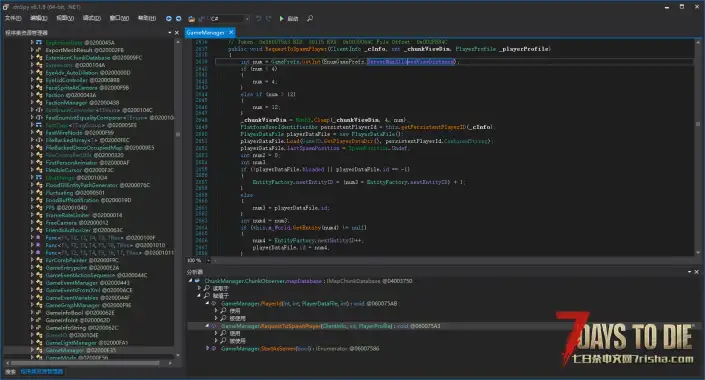Click the open file folder icon
The width and height of the screenshot is (705, 380).
pyautogui.click(x=192, y=19)
